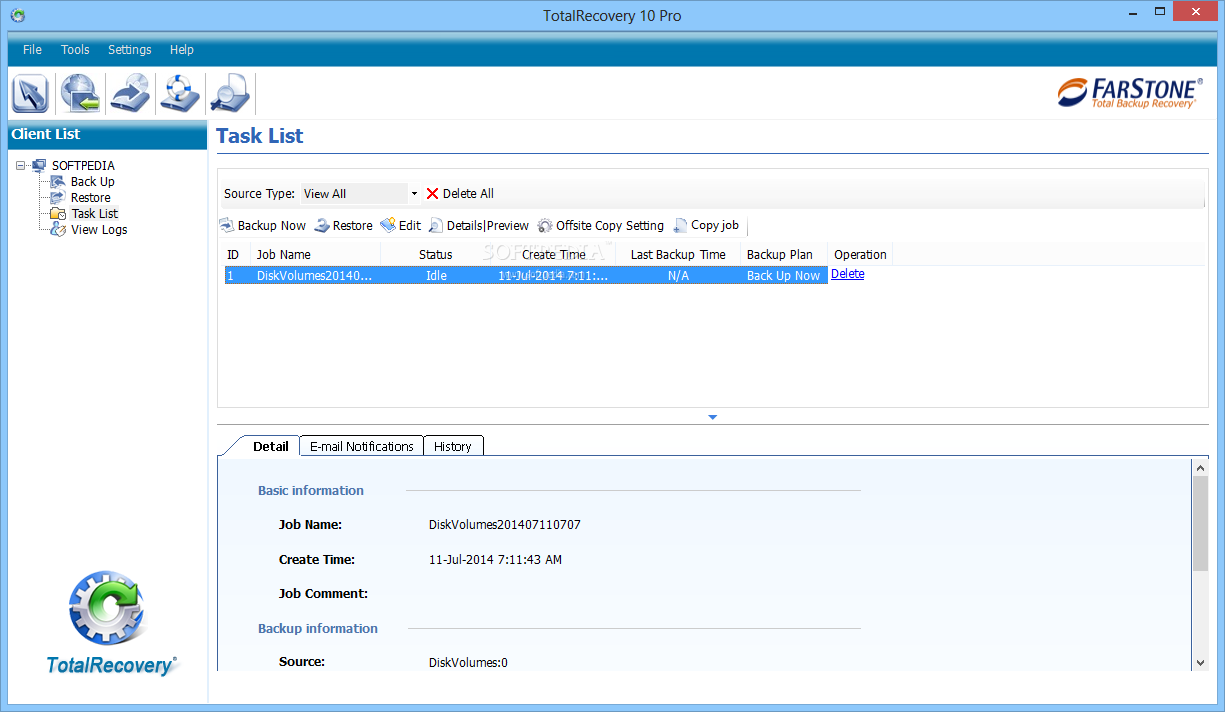1225x712 pixels.
Task: Click the DiskVolumes201407110707 job name value
Action: point(504,524)
